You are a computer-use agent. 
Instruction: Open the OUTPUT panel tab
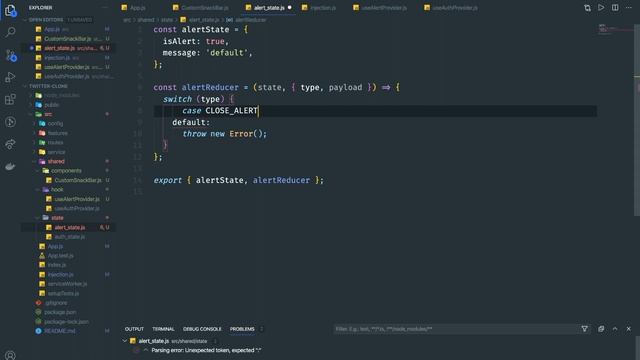pyautogui.click(x=134, y=329)
